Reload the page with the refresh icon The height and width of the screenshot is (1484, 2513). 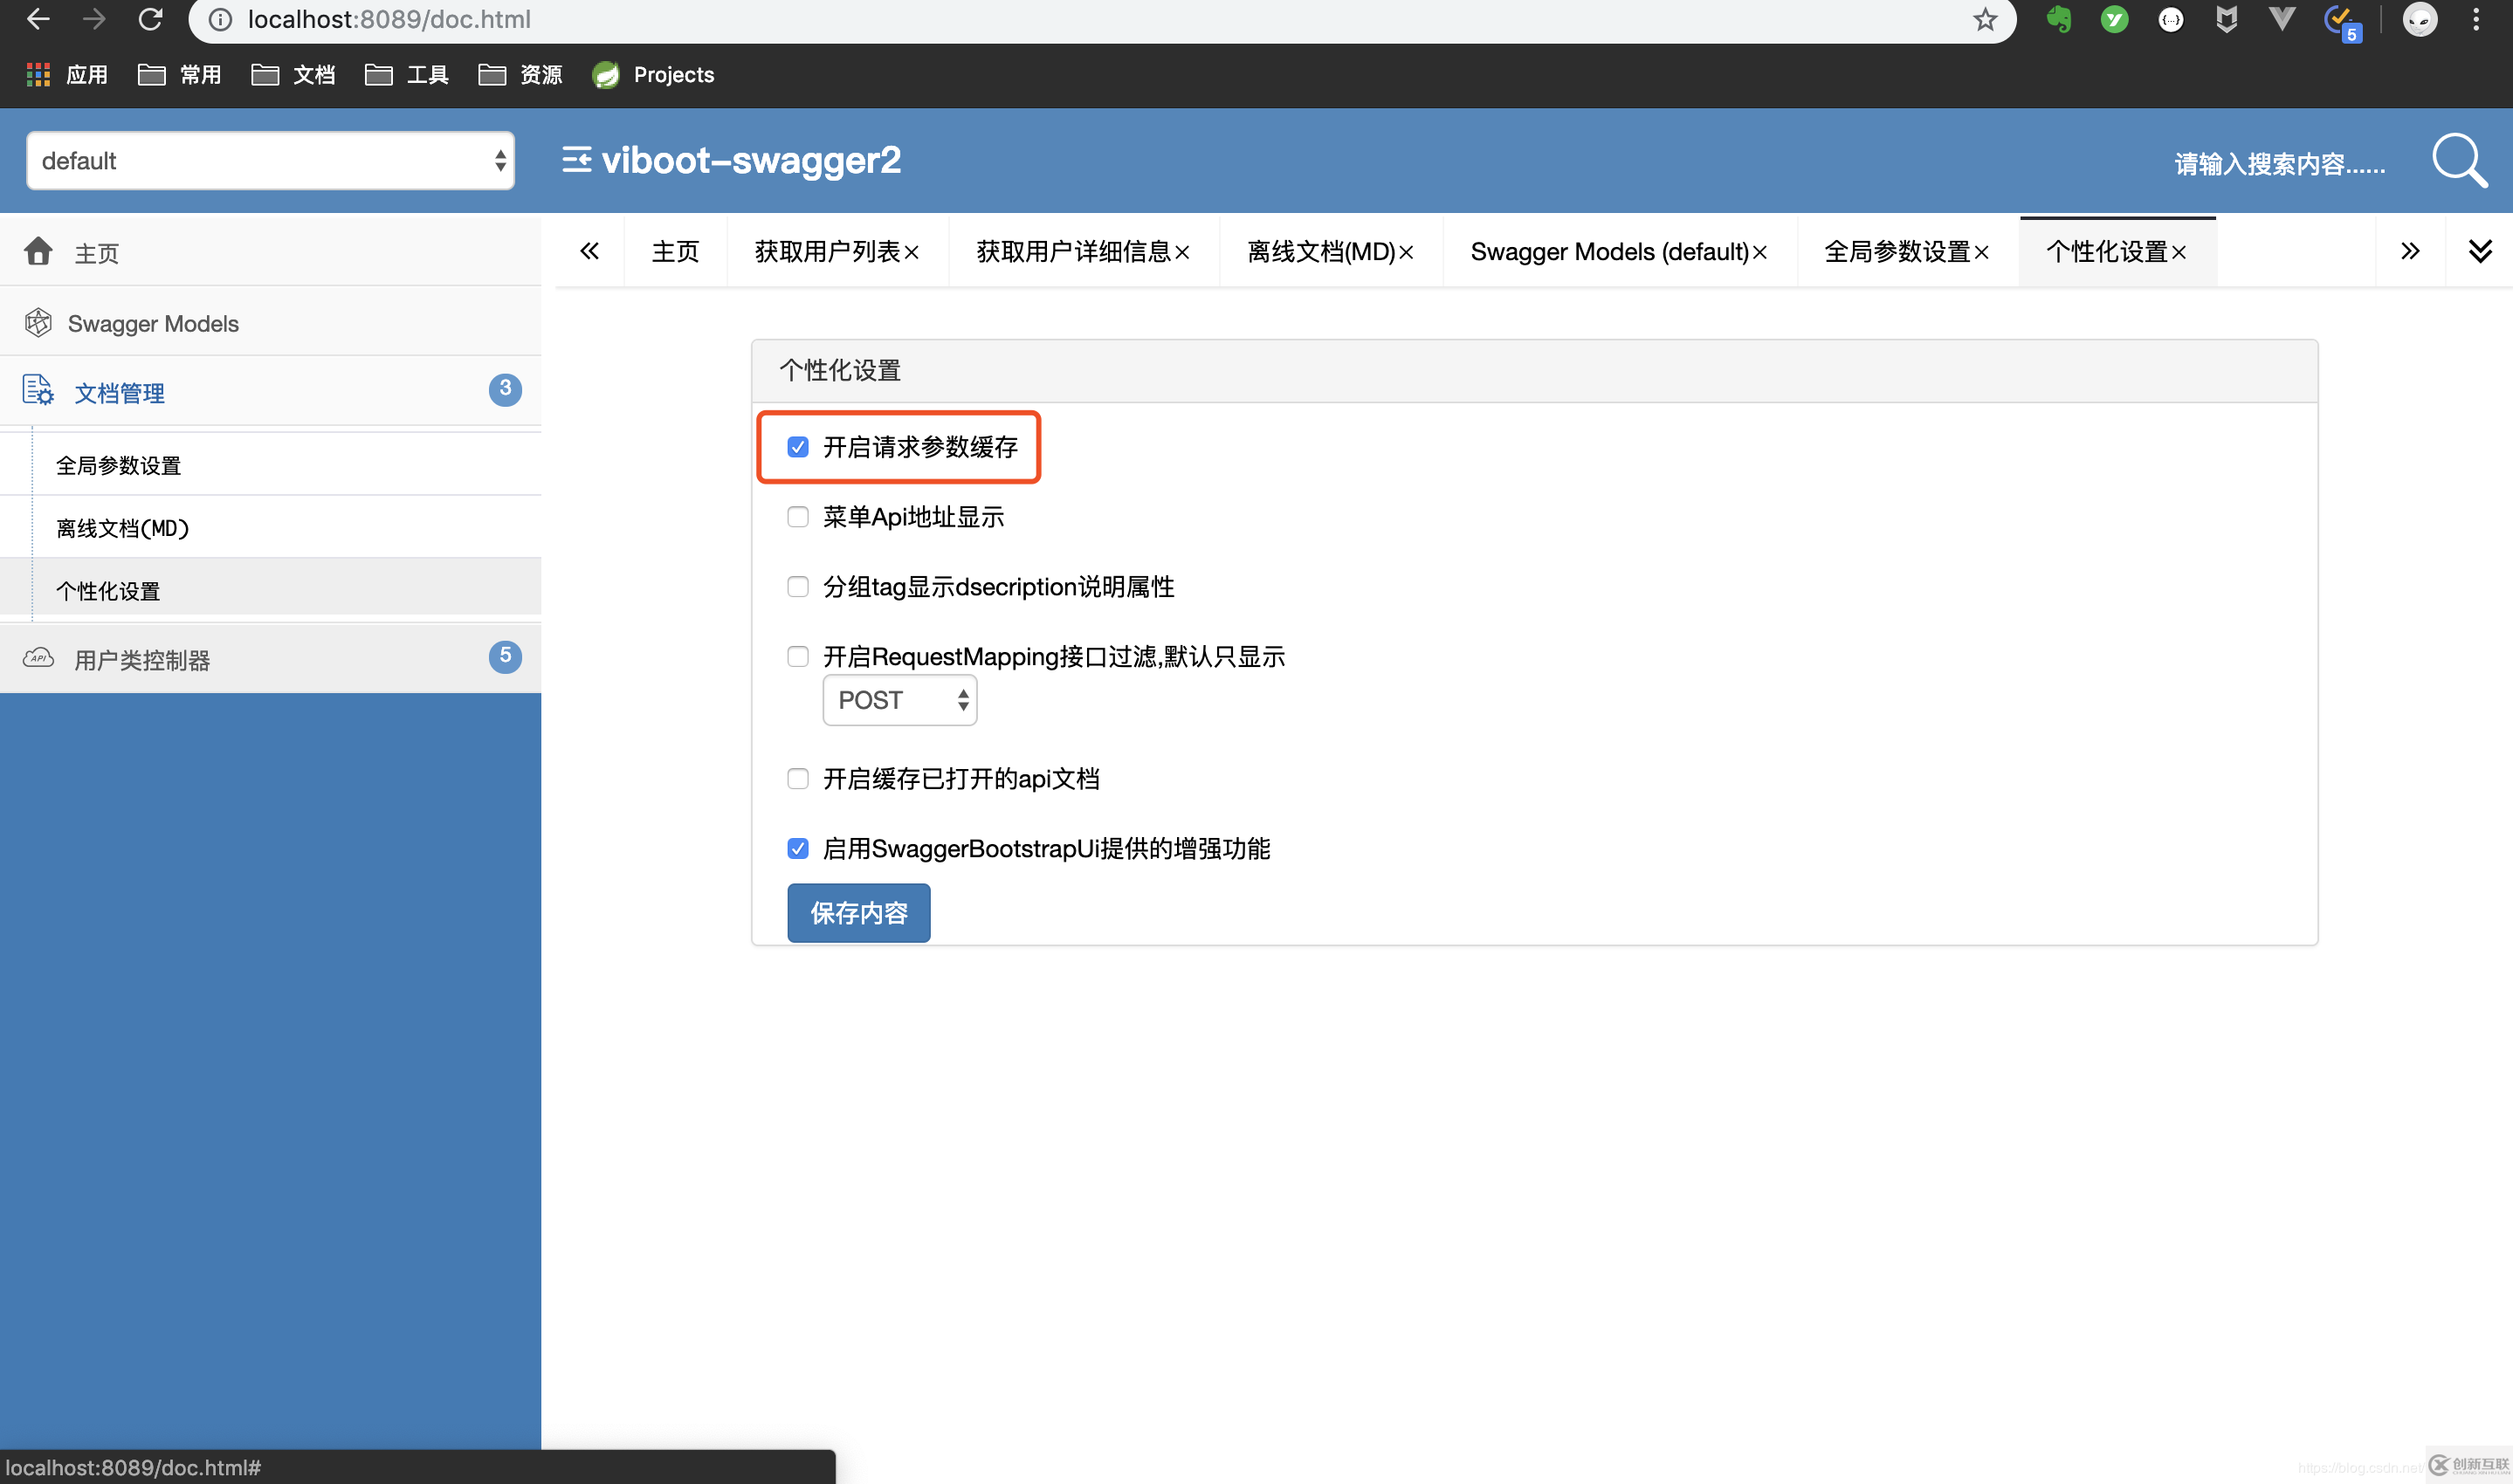point(150,19)
